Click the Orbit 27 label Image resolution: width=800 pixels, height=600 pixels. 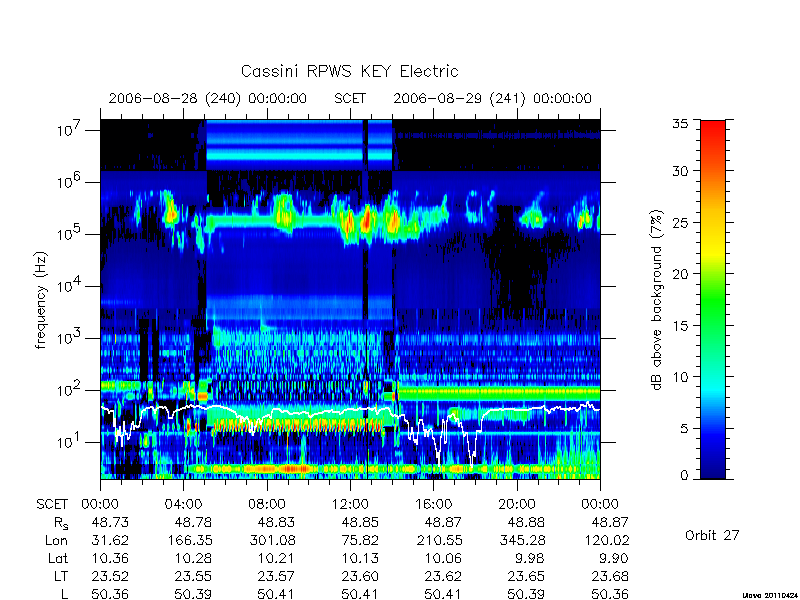pyautogui.click(x=712, y=535)
